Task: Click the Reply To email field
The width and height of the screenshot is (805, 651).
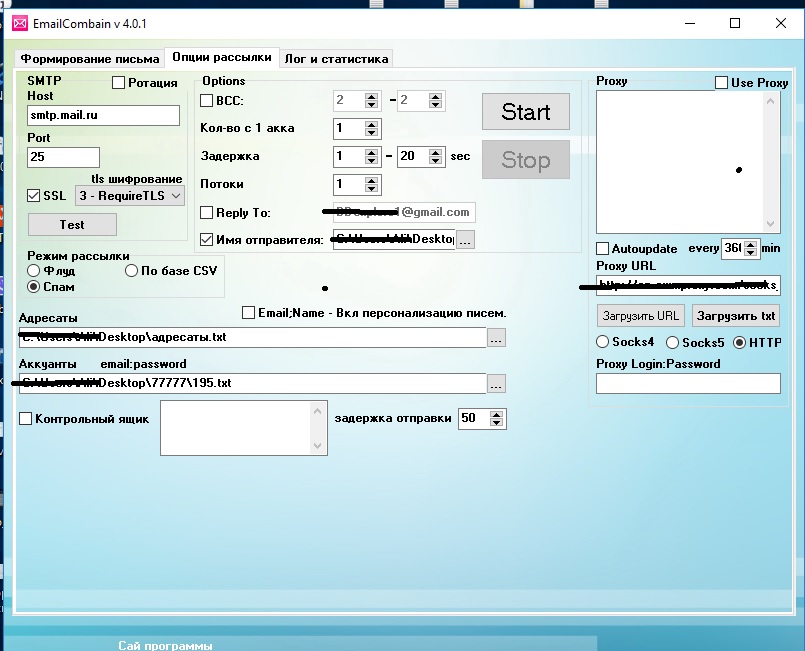Action: pos(404,212)
